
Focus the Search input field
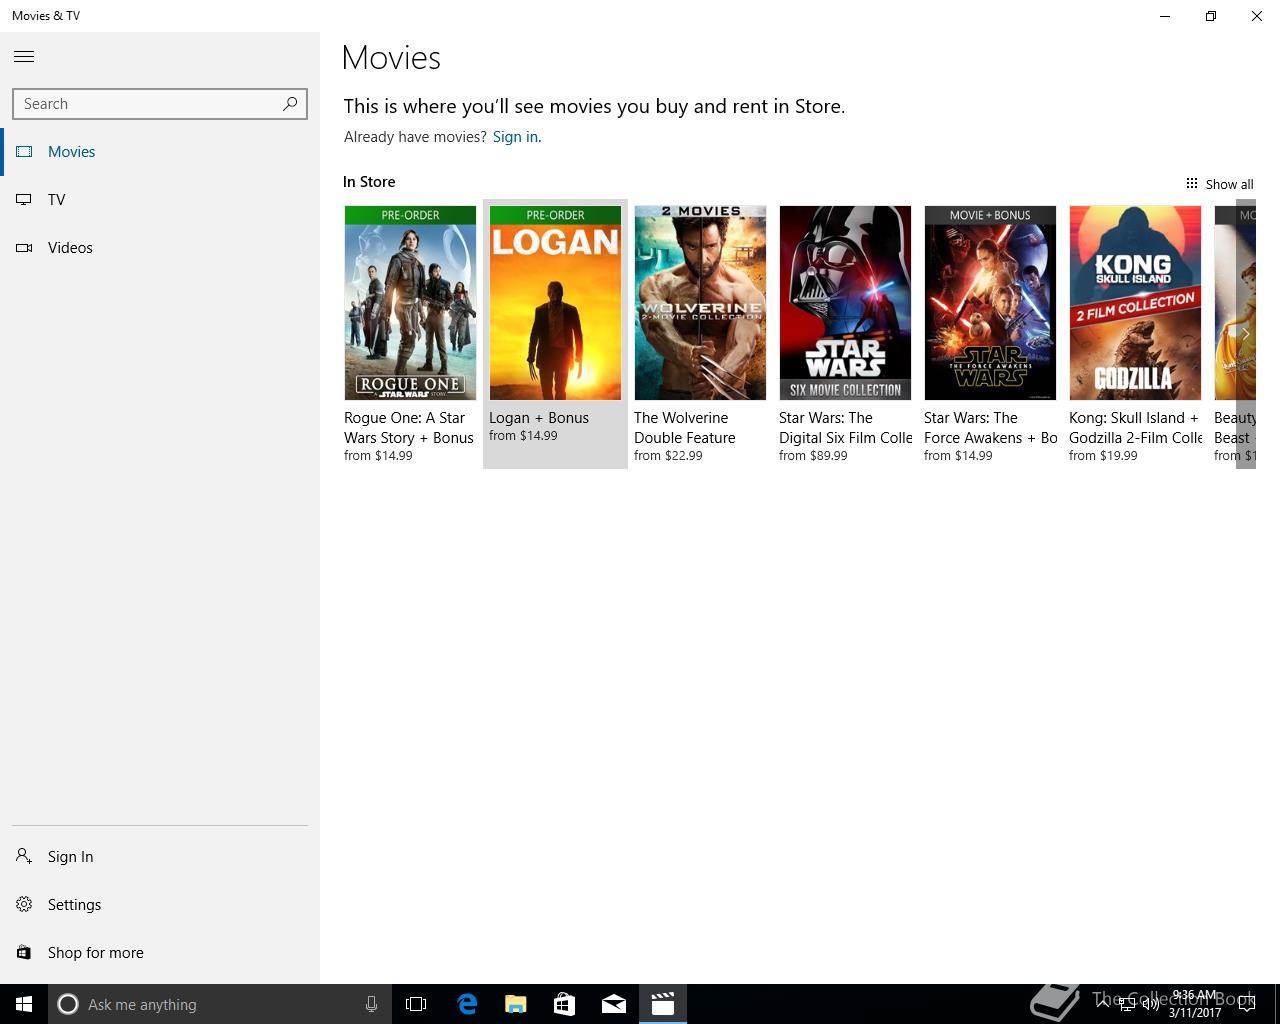tap(160, 104)
